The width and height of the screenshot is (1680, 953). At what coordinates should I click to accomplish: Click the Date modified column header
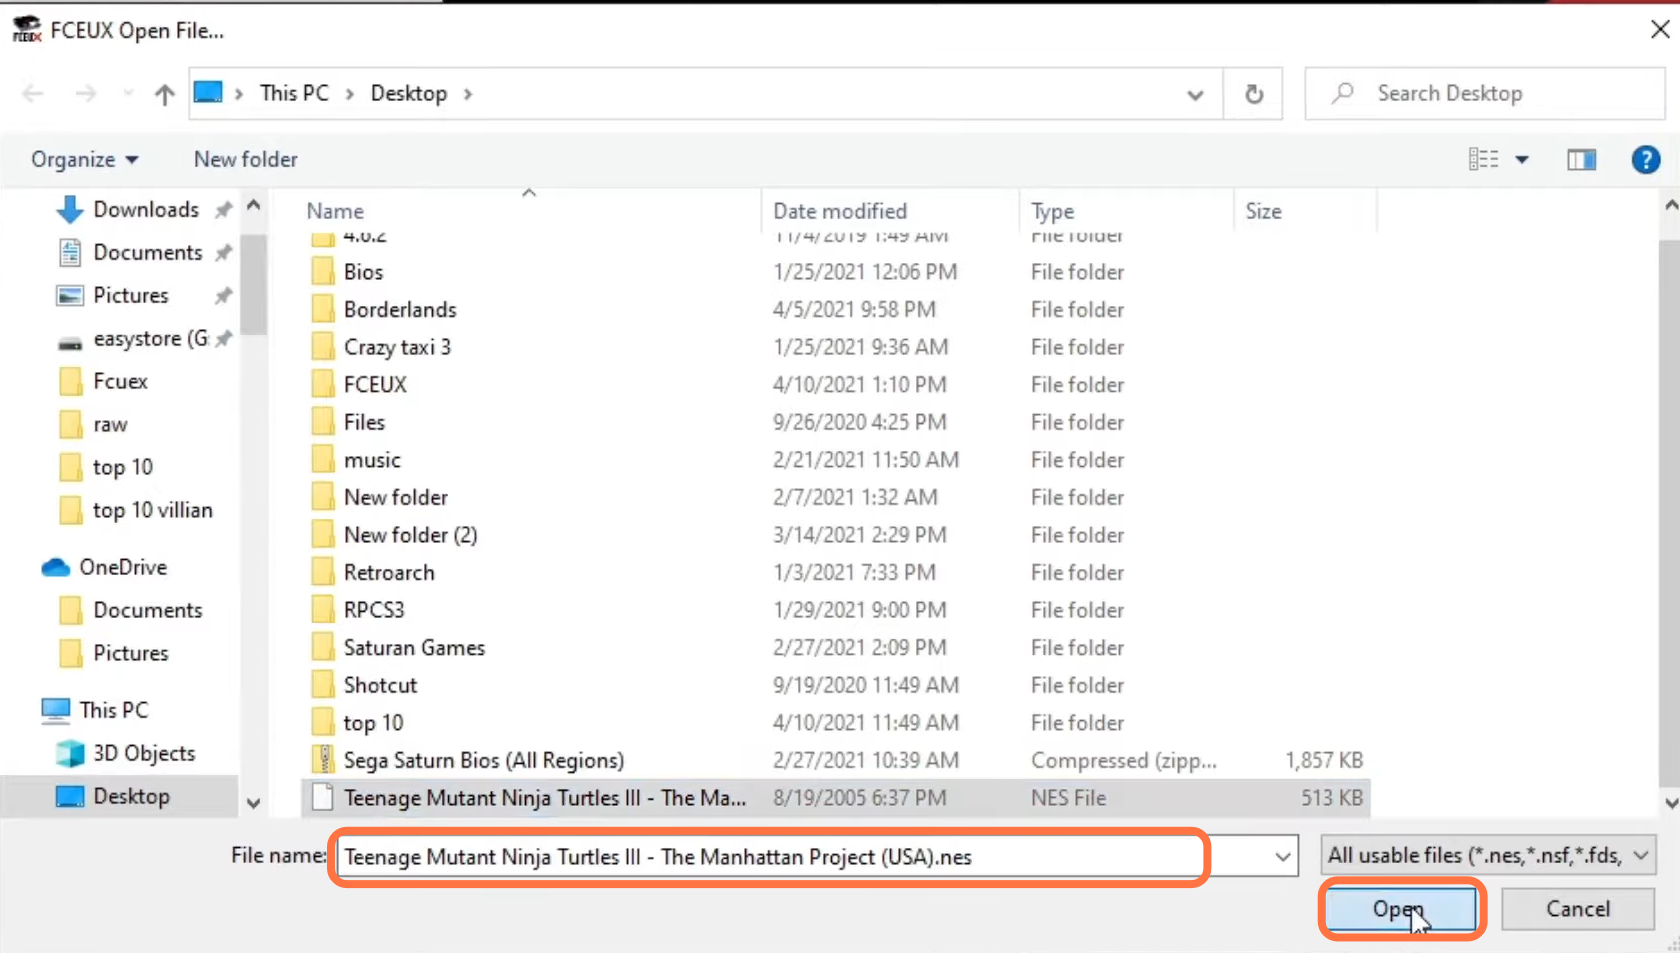click(x=839, y=211)
